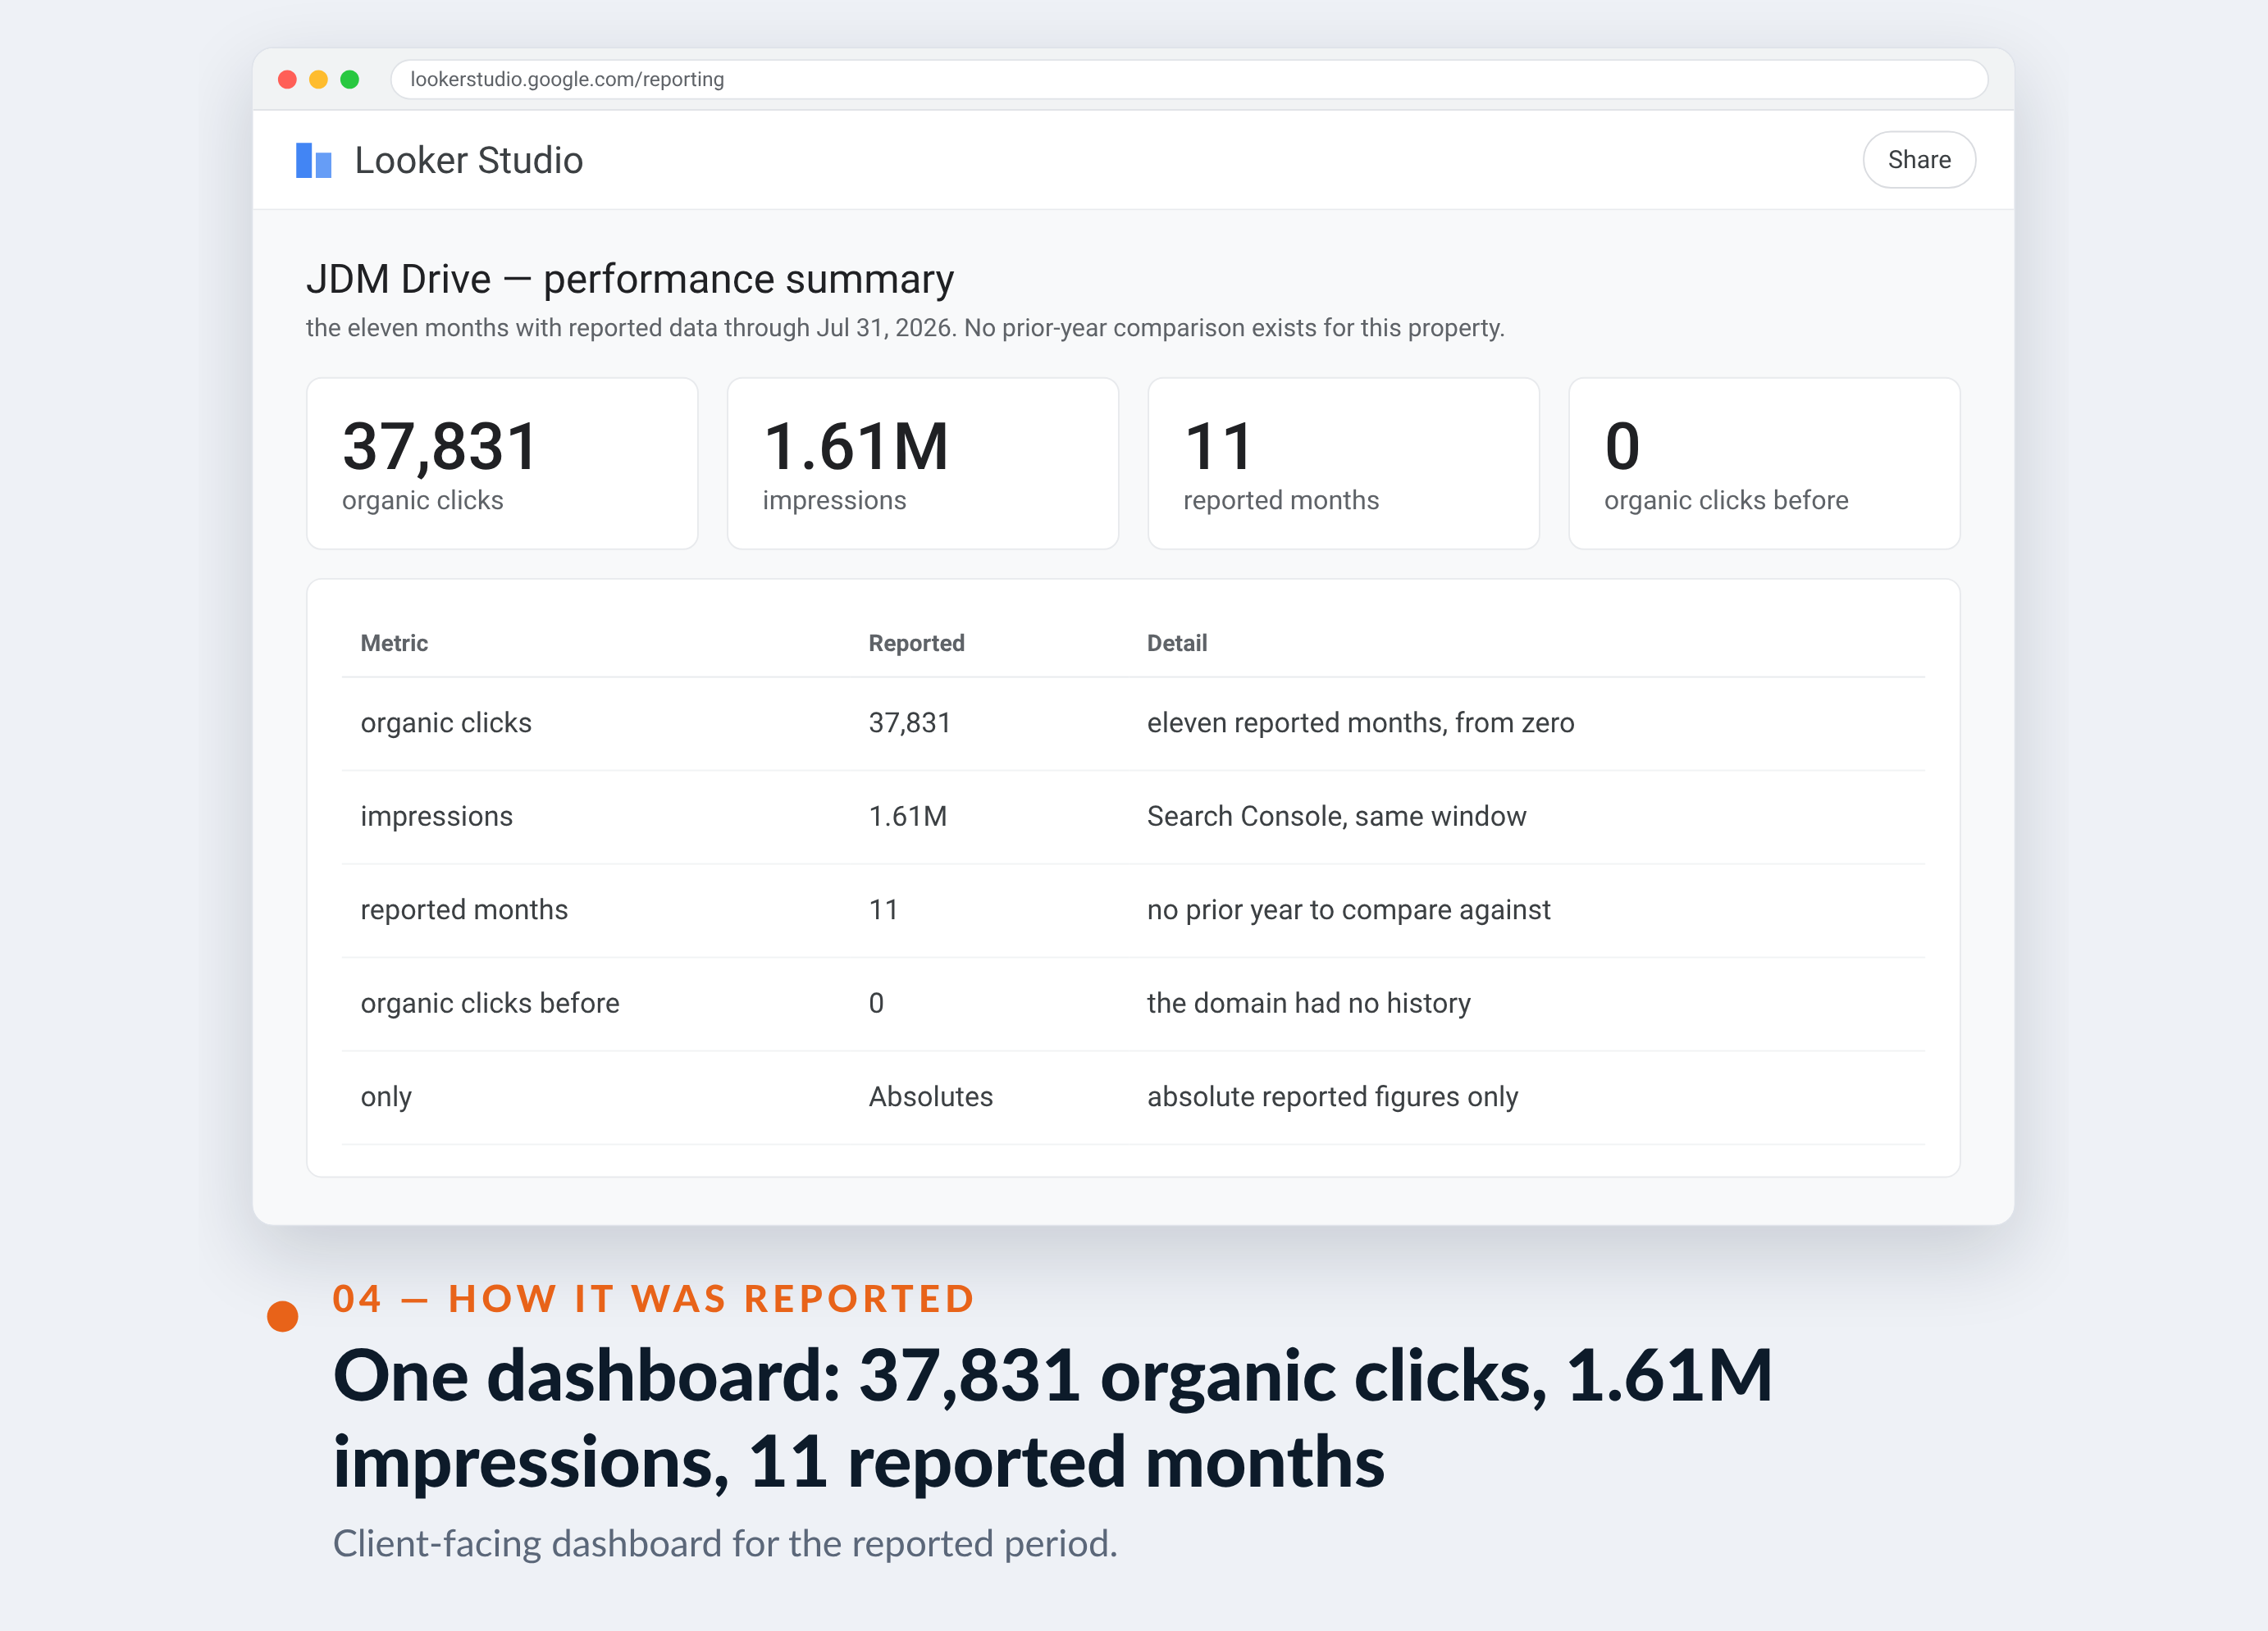Click the yellow minimize window dot
This screenshot has width=2268, height=1631.
coord(318,79)
